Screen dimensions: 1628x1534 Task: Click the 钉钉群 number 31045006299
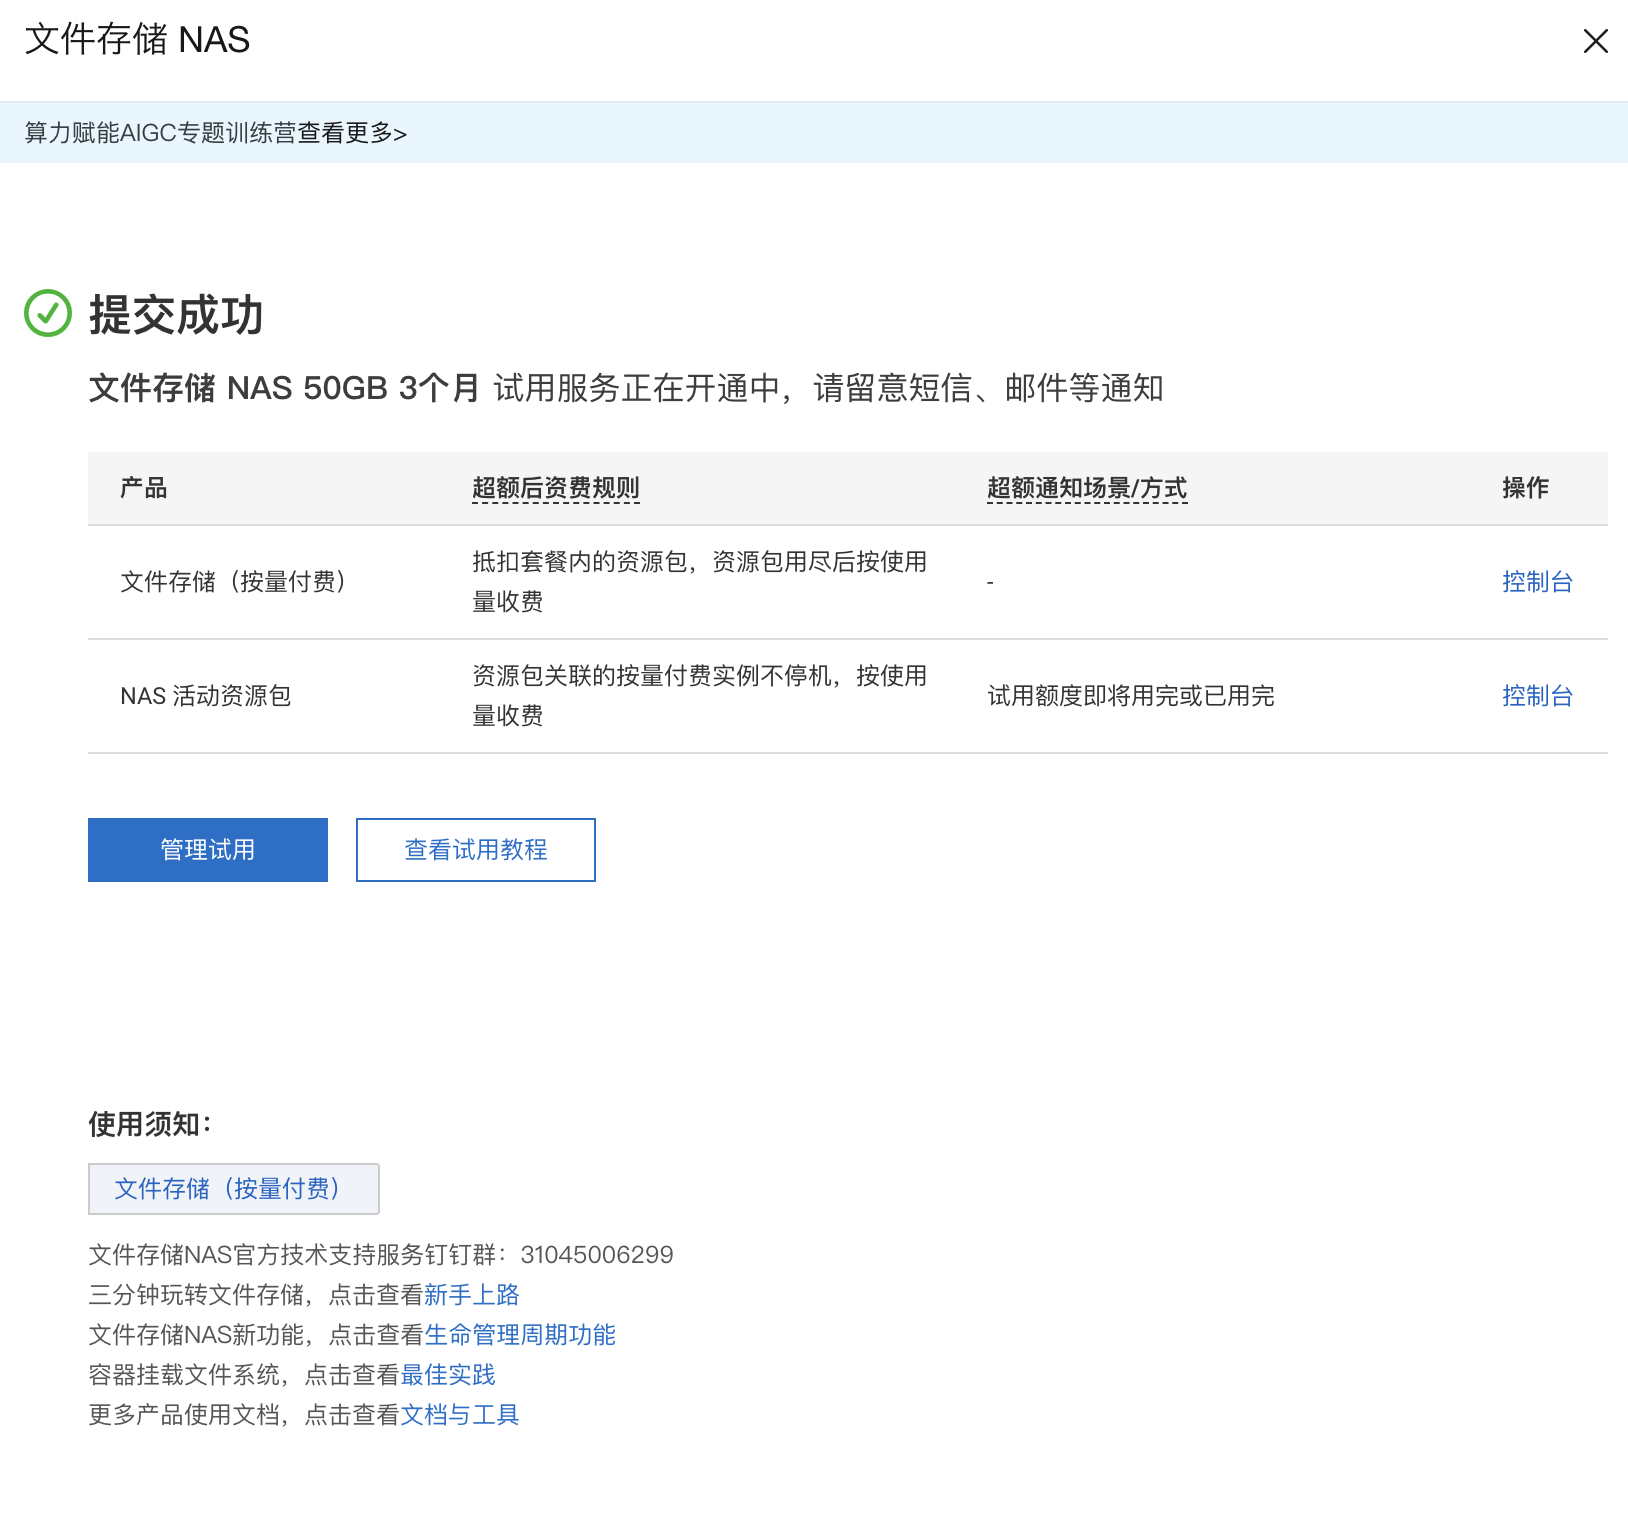[x=597, y=1255]
